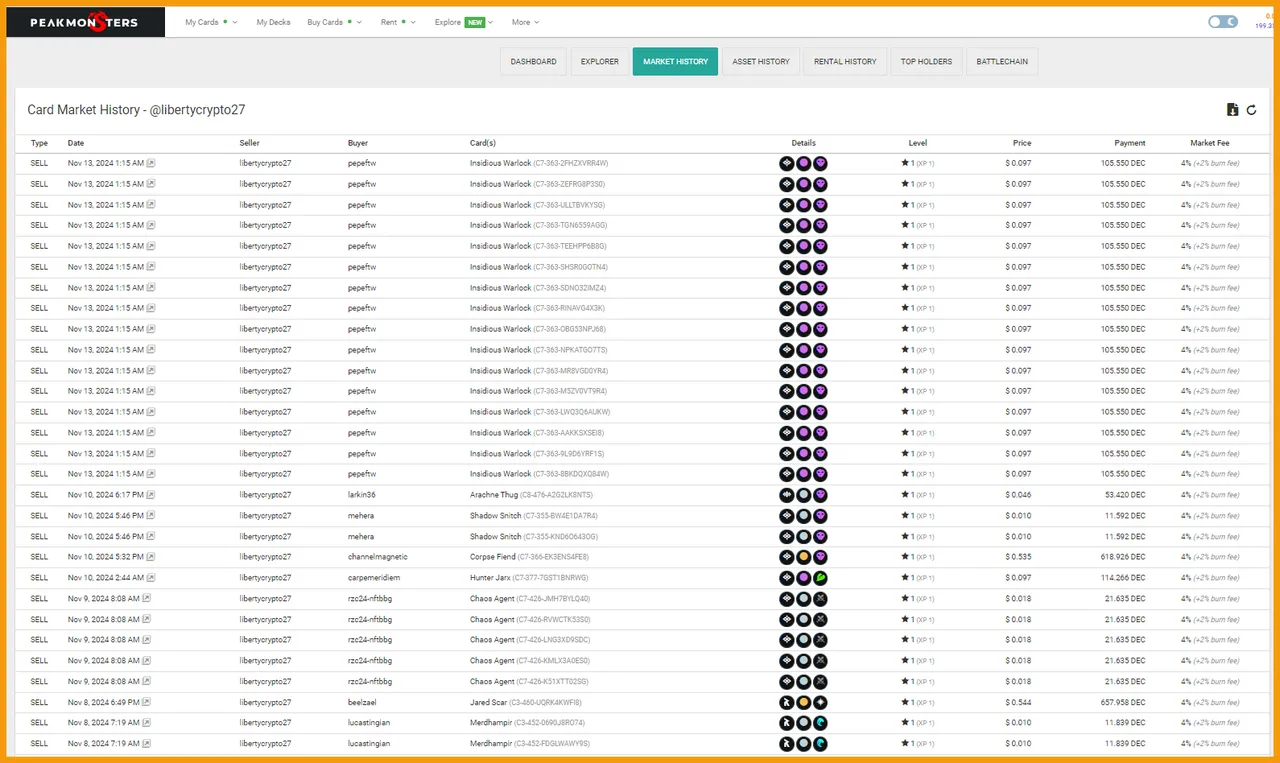Click the gold rarity icon for Jared Scar
This screenshot has height=763, width=1280.
click(803, 702)
